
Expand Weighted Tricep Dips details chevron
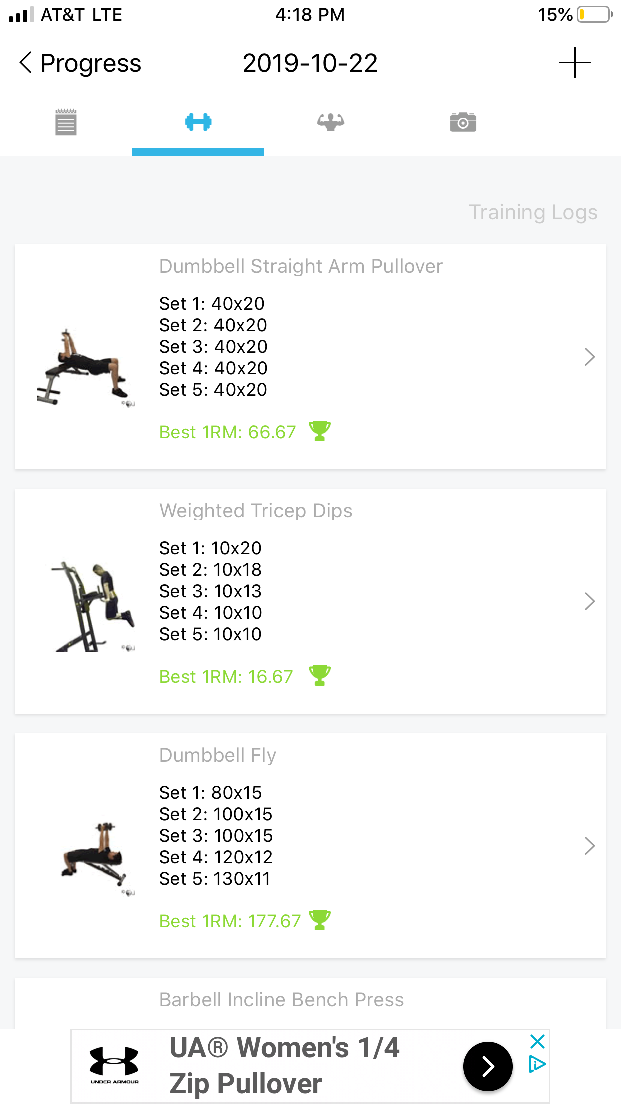[x=590, y=601]
